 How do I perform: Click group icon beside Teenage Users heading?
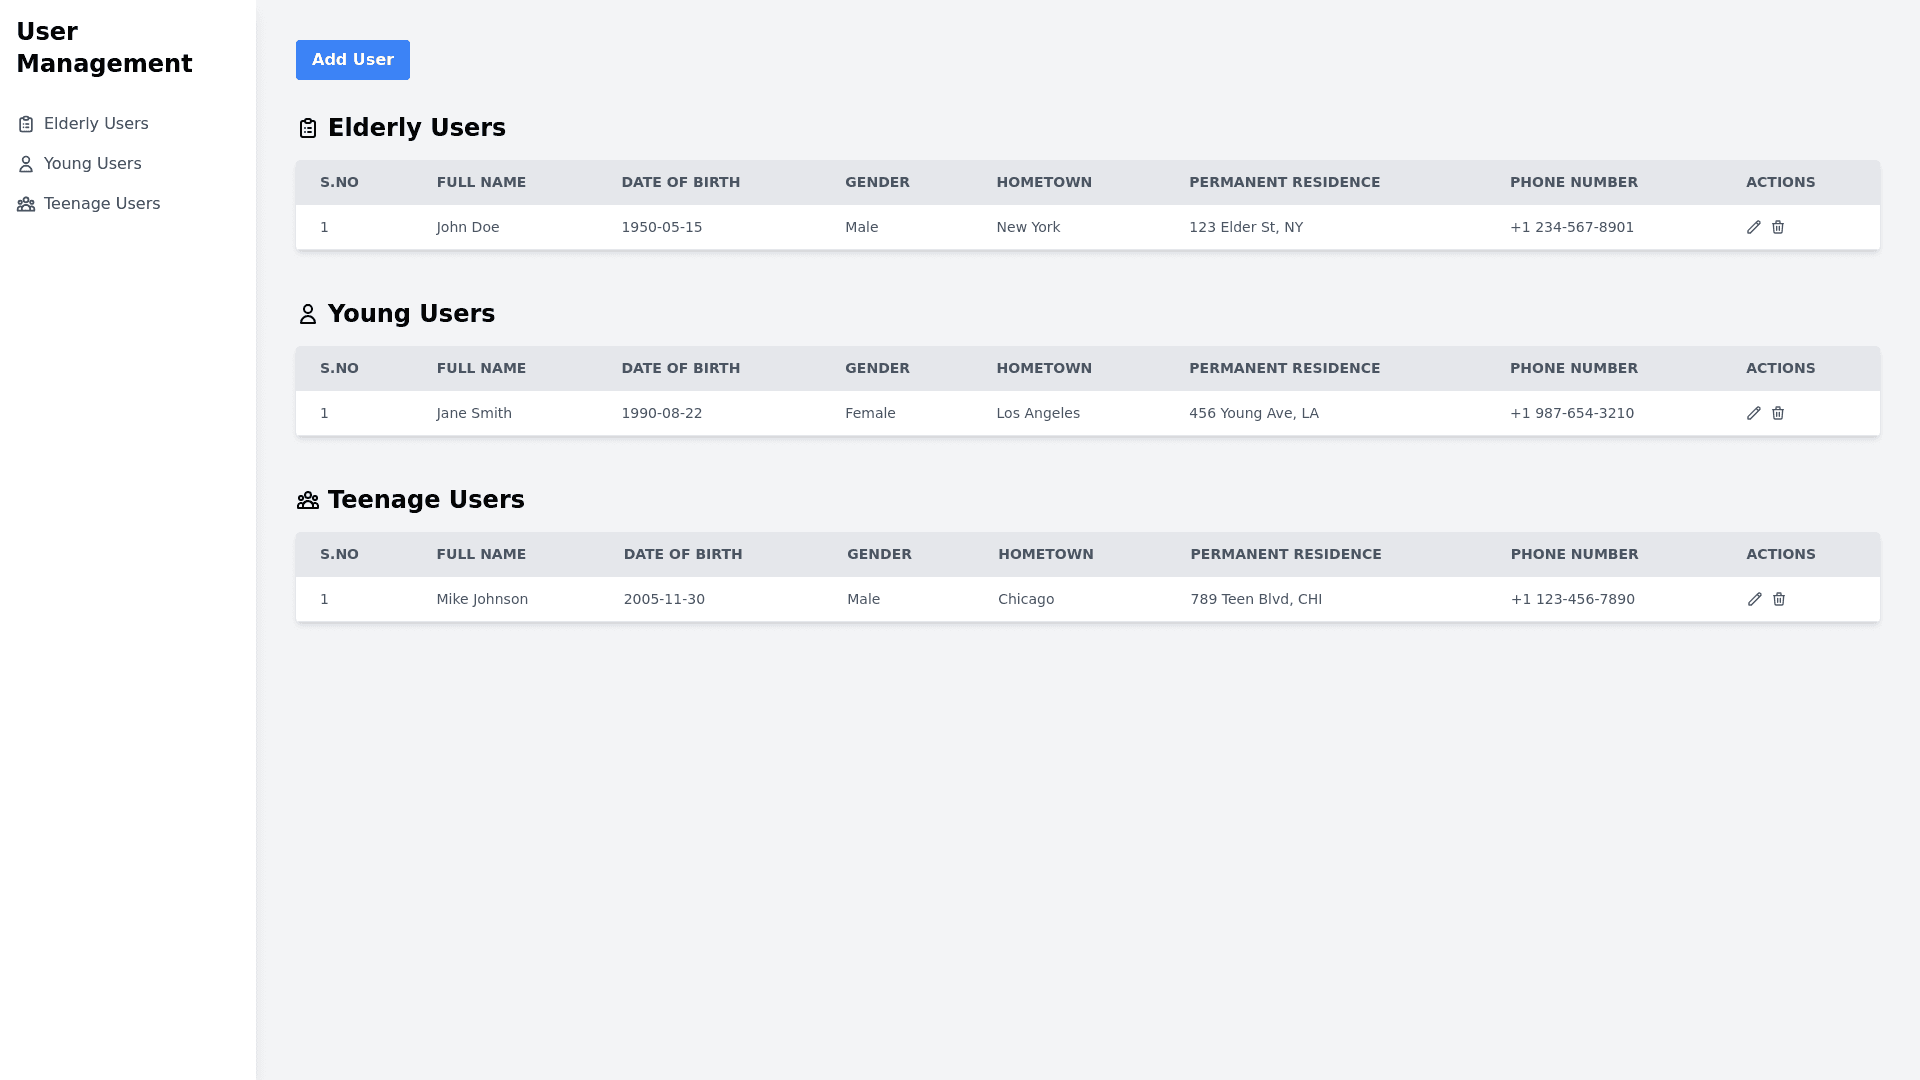[308, 500]
